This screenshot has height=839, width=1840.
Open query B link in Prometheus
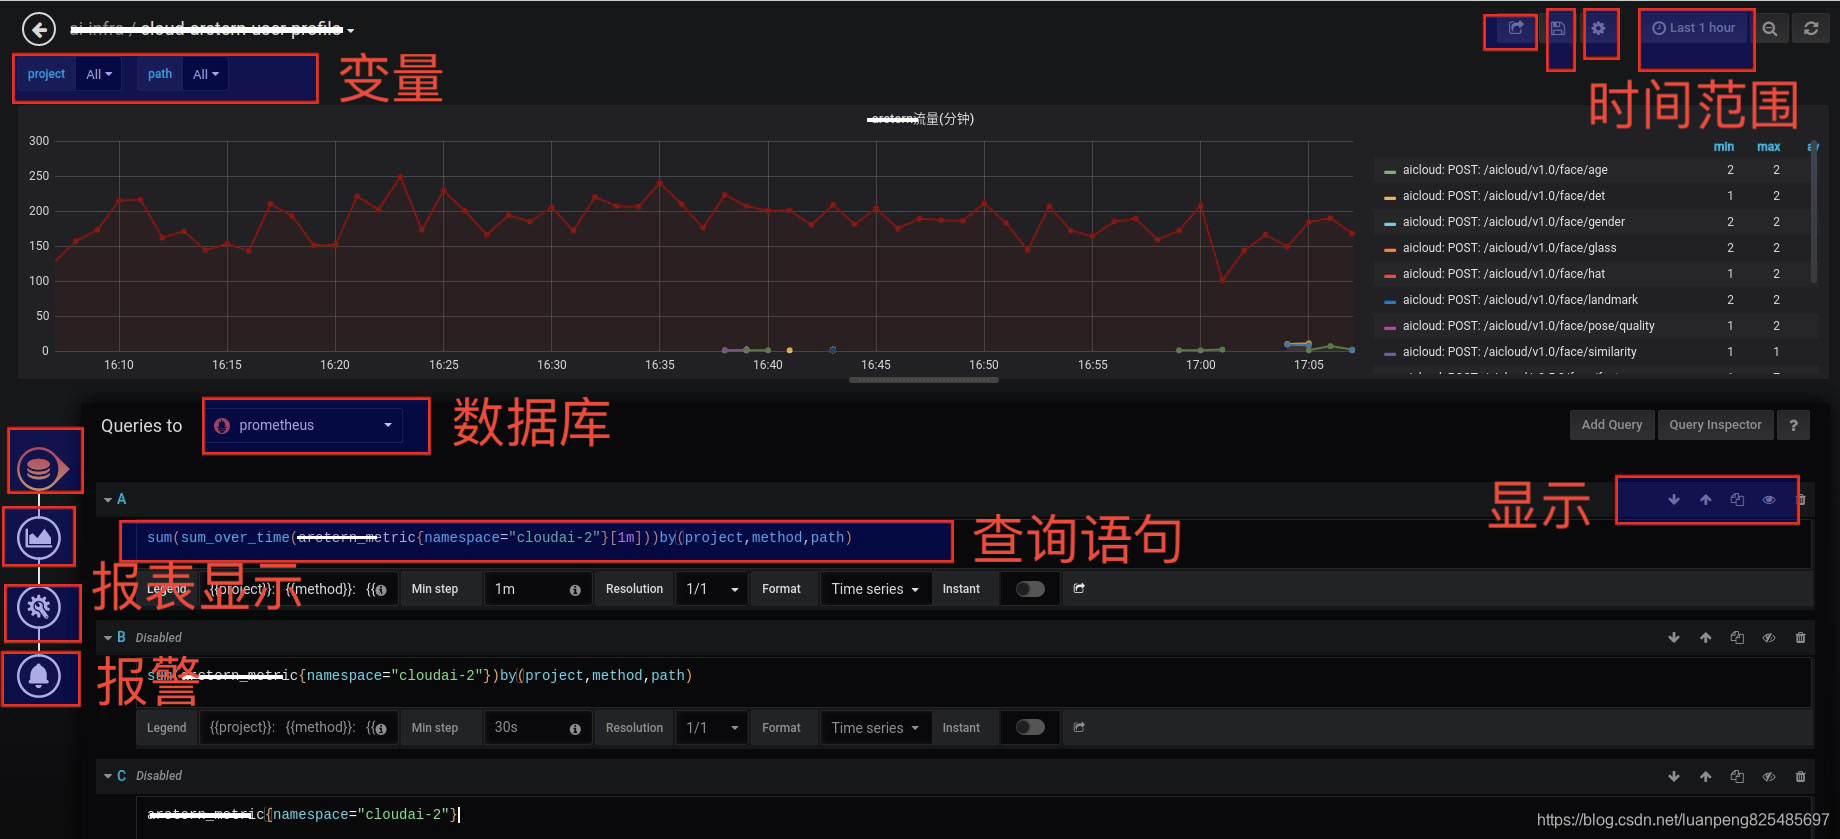point(1079,728)
